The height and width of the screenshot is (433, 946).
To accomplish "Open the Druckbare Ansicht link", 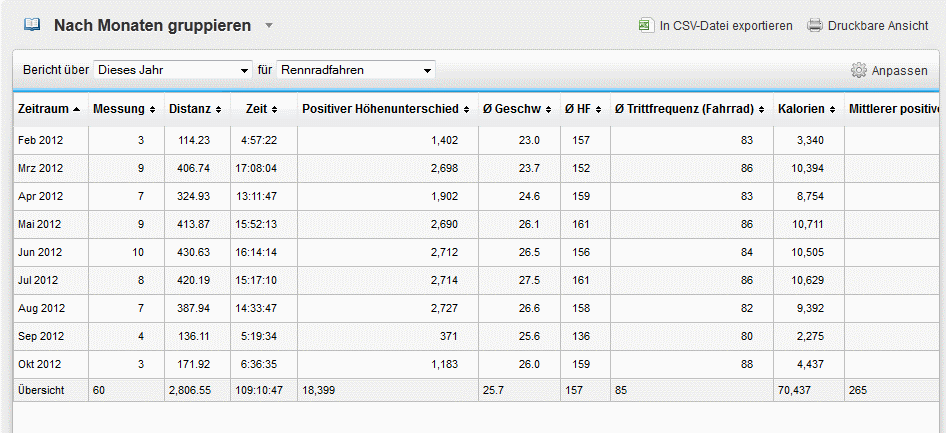I will tap(877, 26).
